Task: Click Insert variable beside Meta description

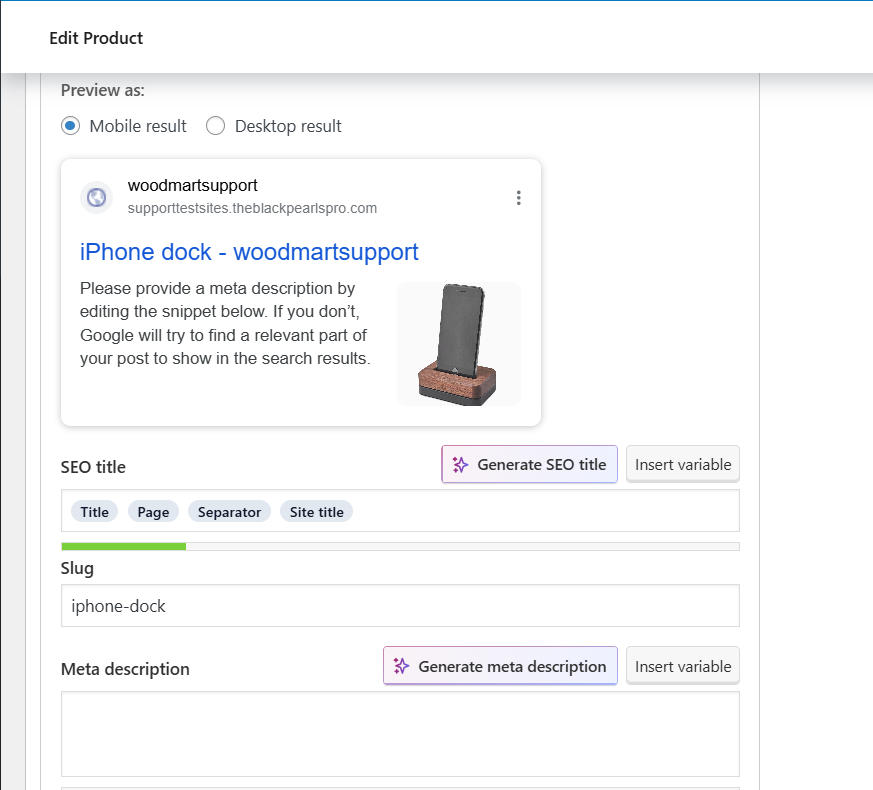Action: click(683, 666)
